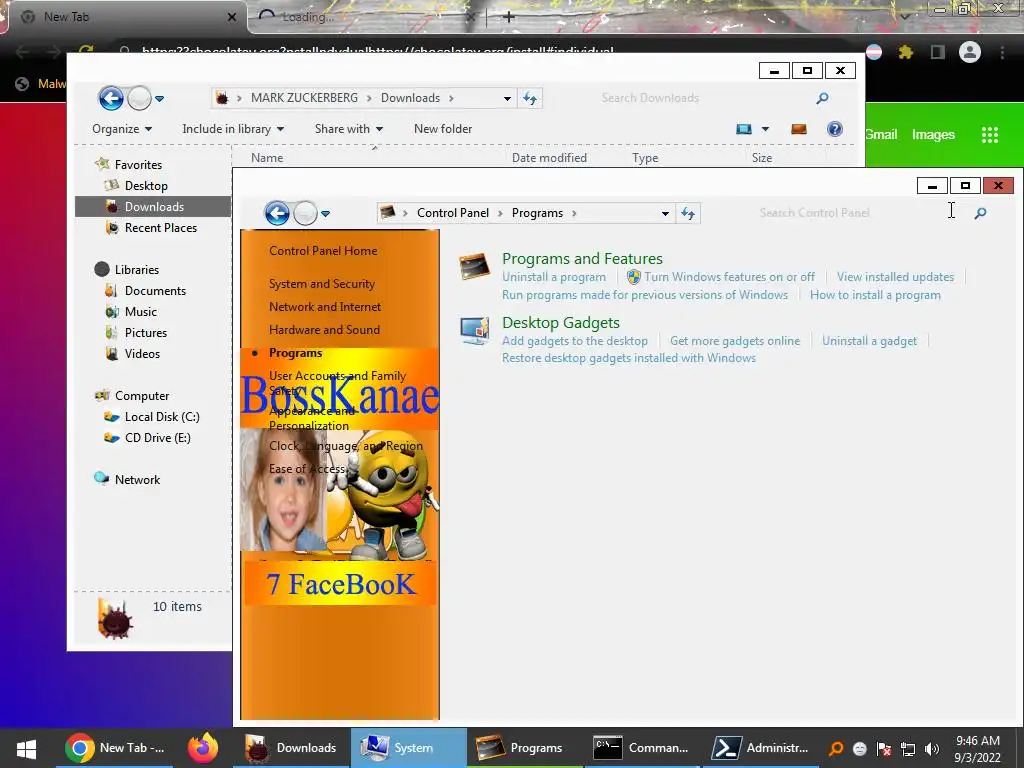
Task: Open Get more gadgets online link
Action: point(735,341)
